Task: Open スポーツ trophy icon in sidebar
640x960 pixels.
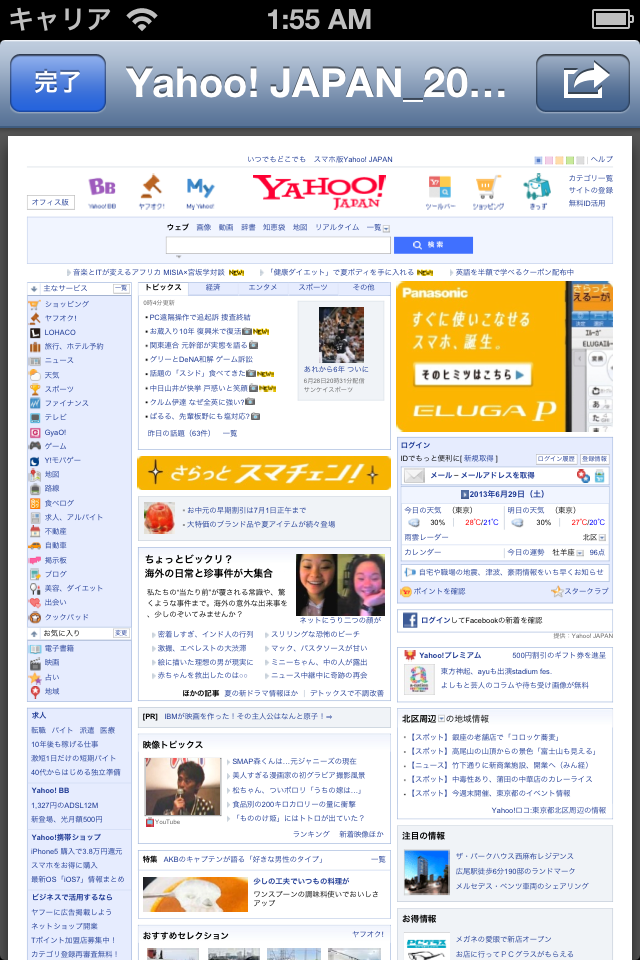Action: 36,389
